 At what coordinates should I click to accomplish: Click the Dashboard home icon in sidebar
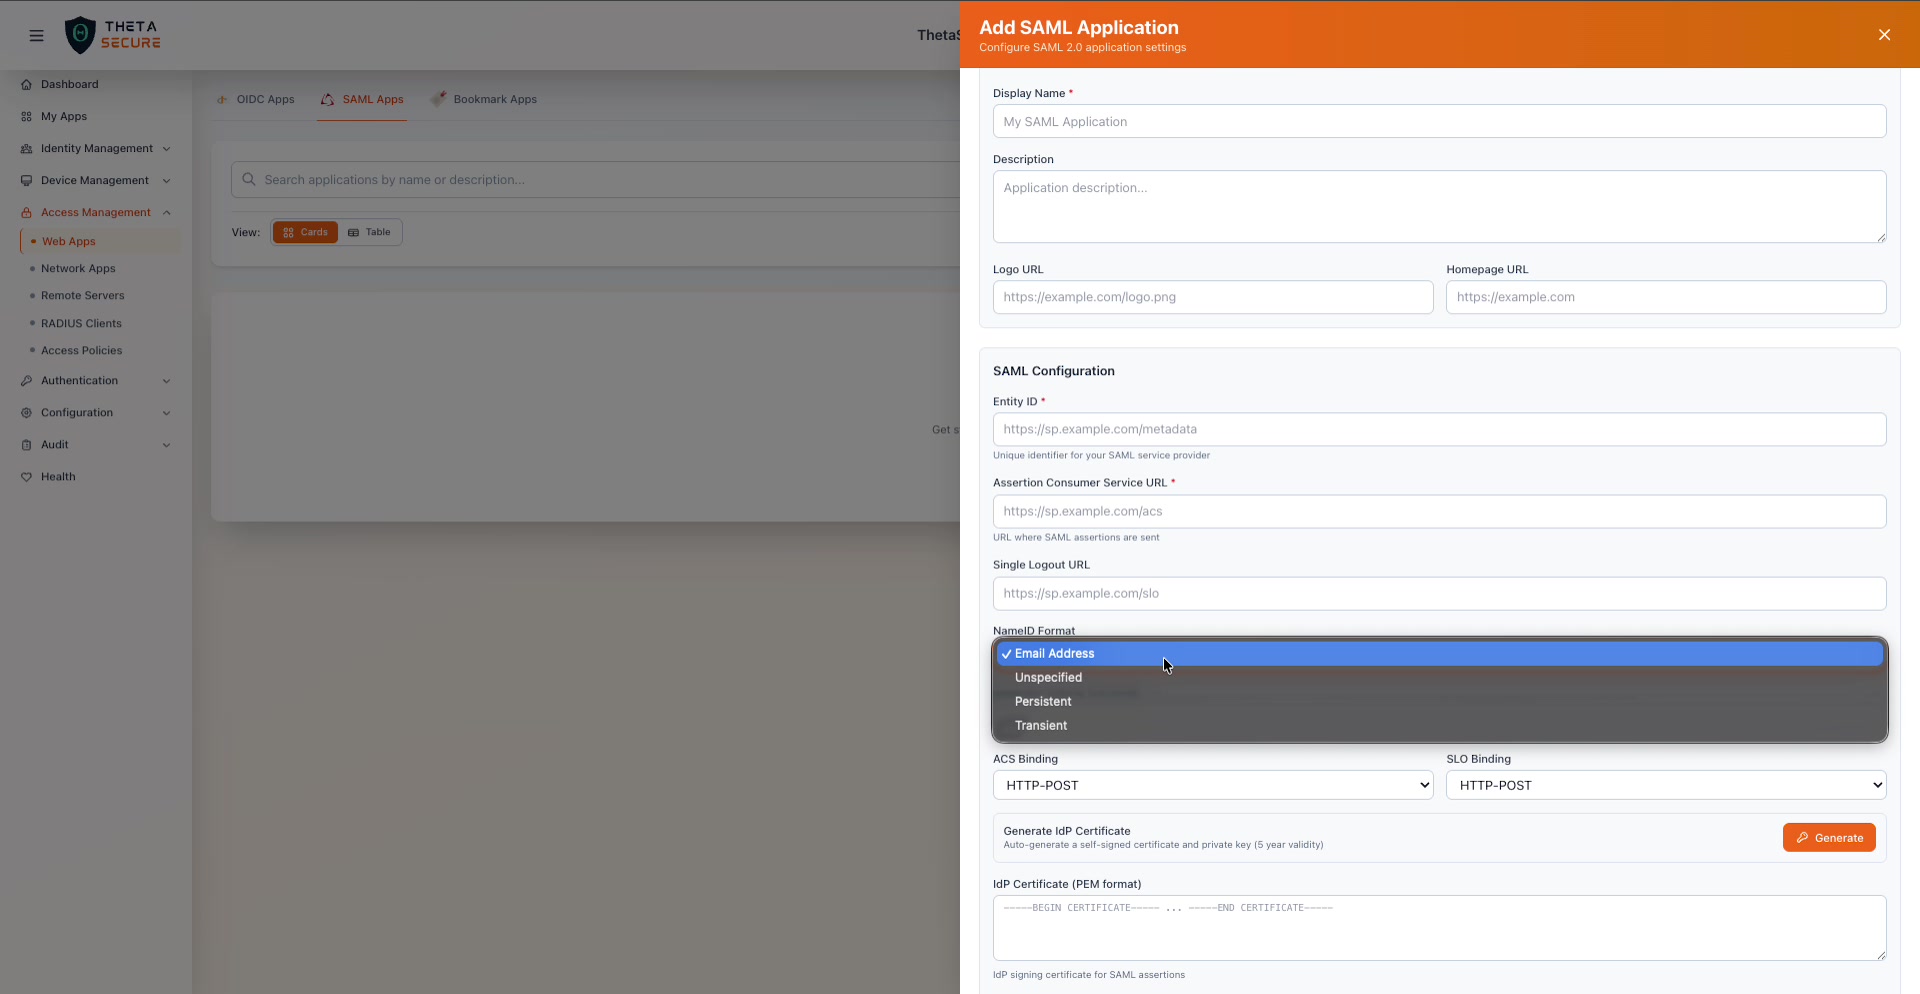click(x=27, y=85)
